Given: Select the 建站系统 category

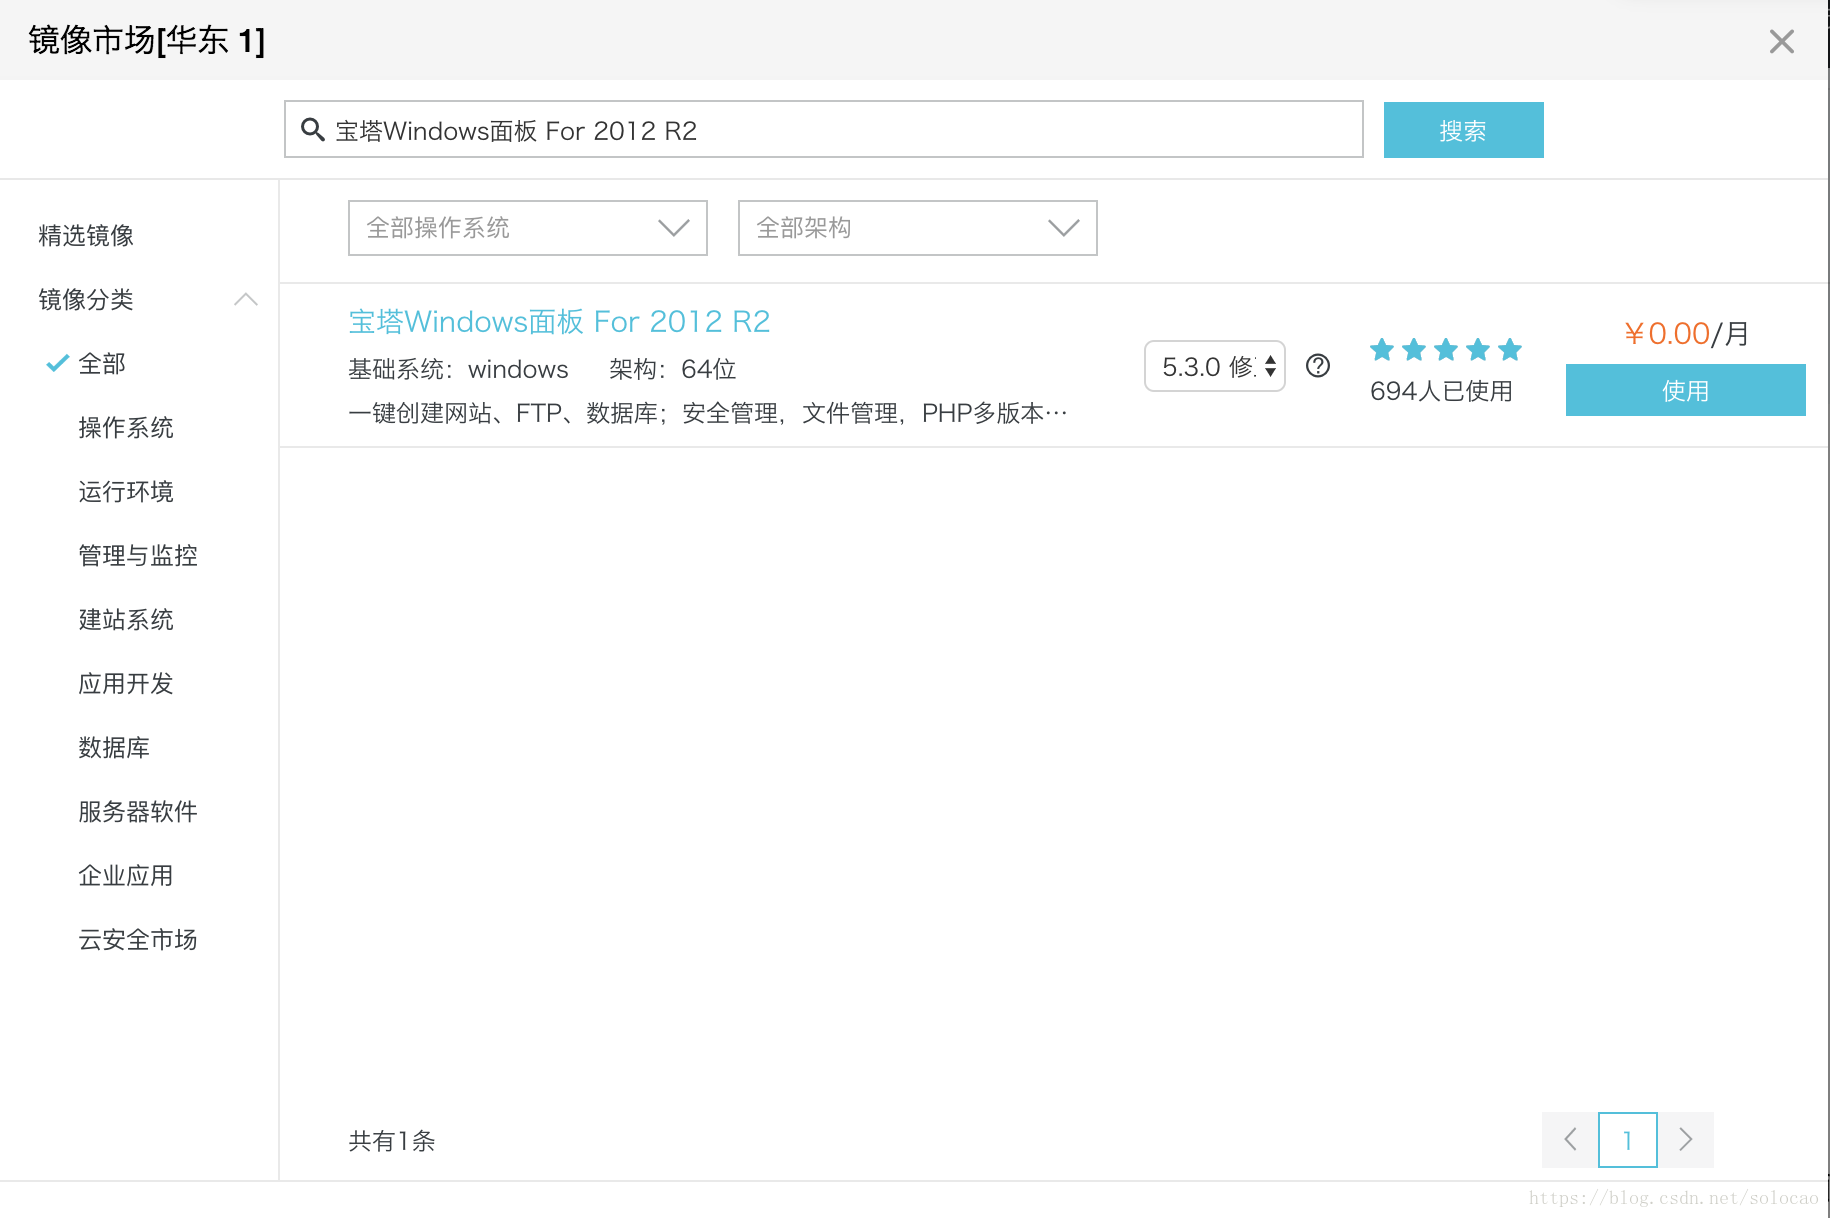Looking at the screenshot, I should (x=126, y=620).
